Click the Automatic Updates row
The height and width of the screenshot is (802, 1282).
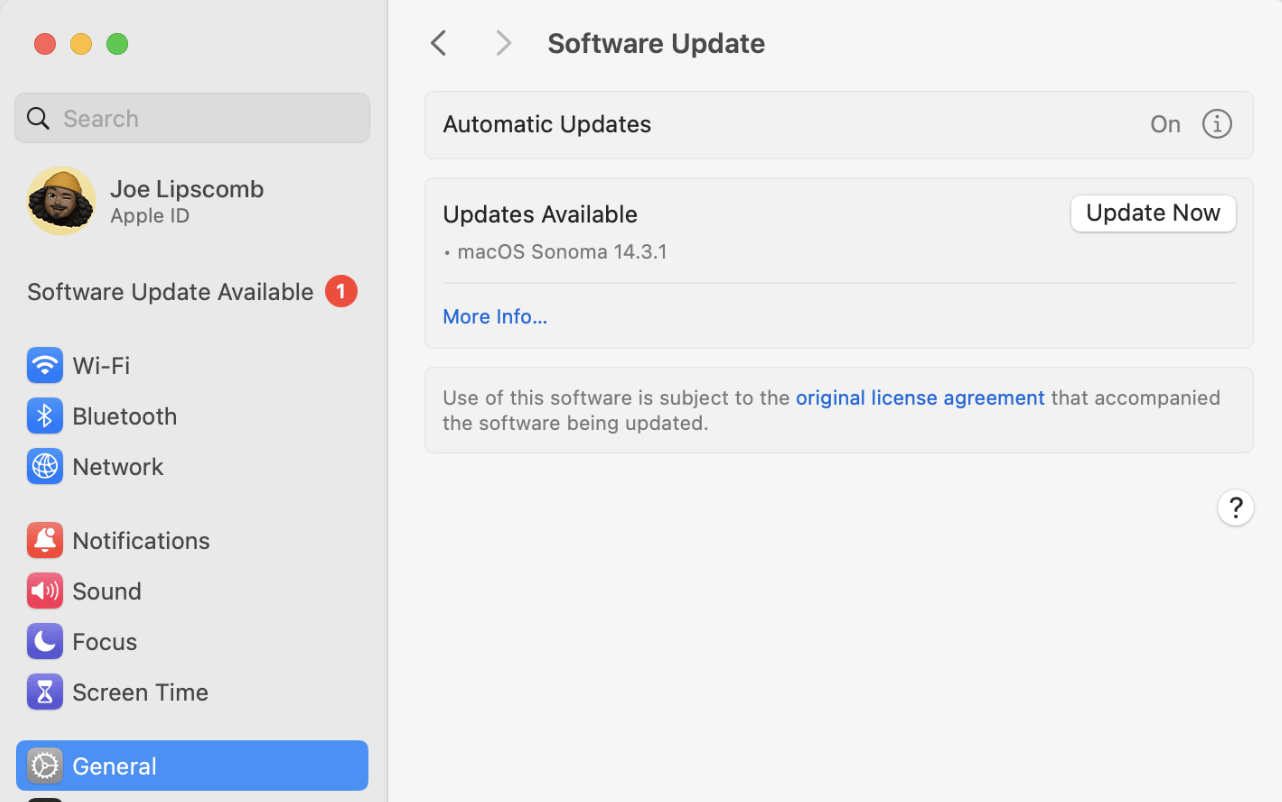point(700,125)
